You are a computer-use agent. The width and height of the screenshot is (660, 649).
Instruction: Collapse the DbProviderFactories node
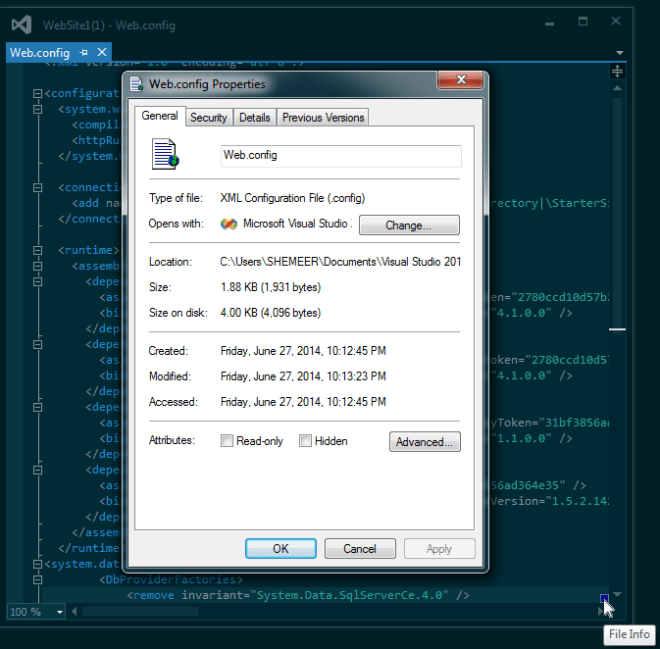tap(37, 580)
